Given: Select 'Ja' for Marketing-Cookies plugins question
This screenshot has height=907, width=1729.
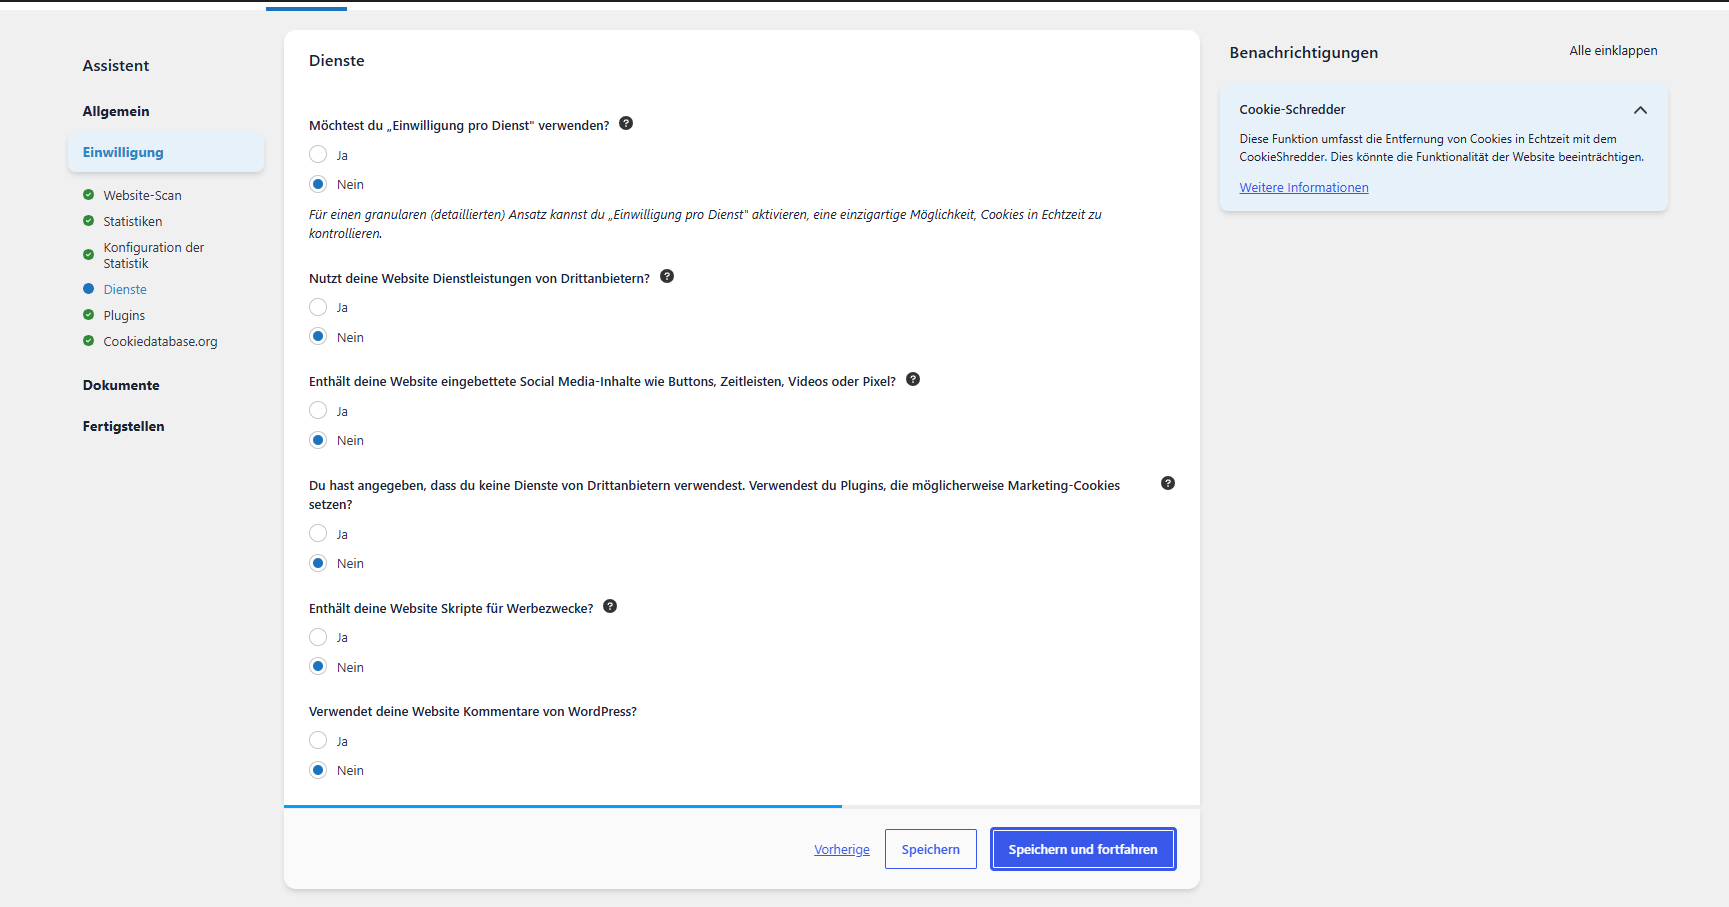Looking at the screenshot, I should point(318,533).
